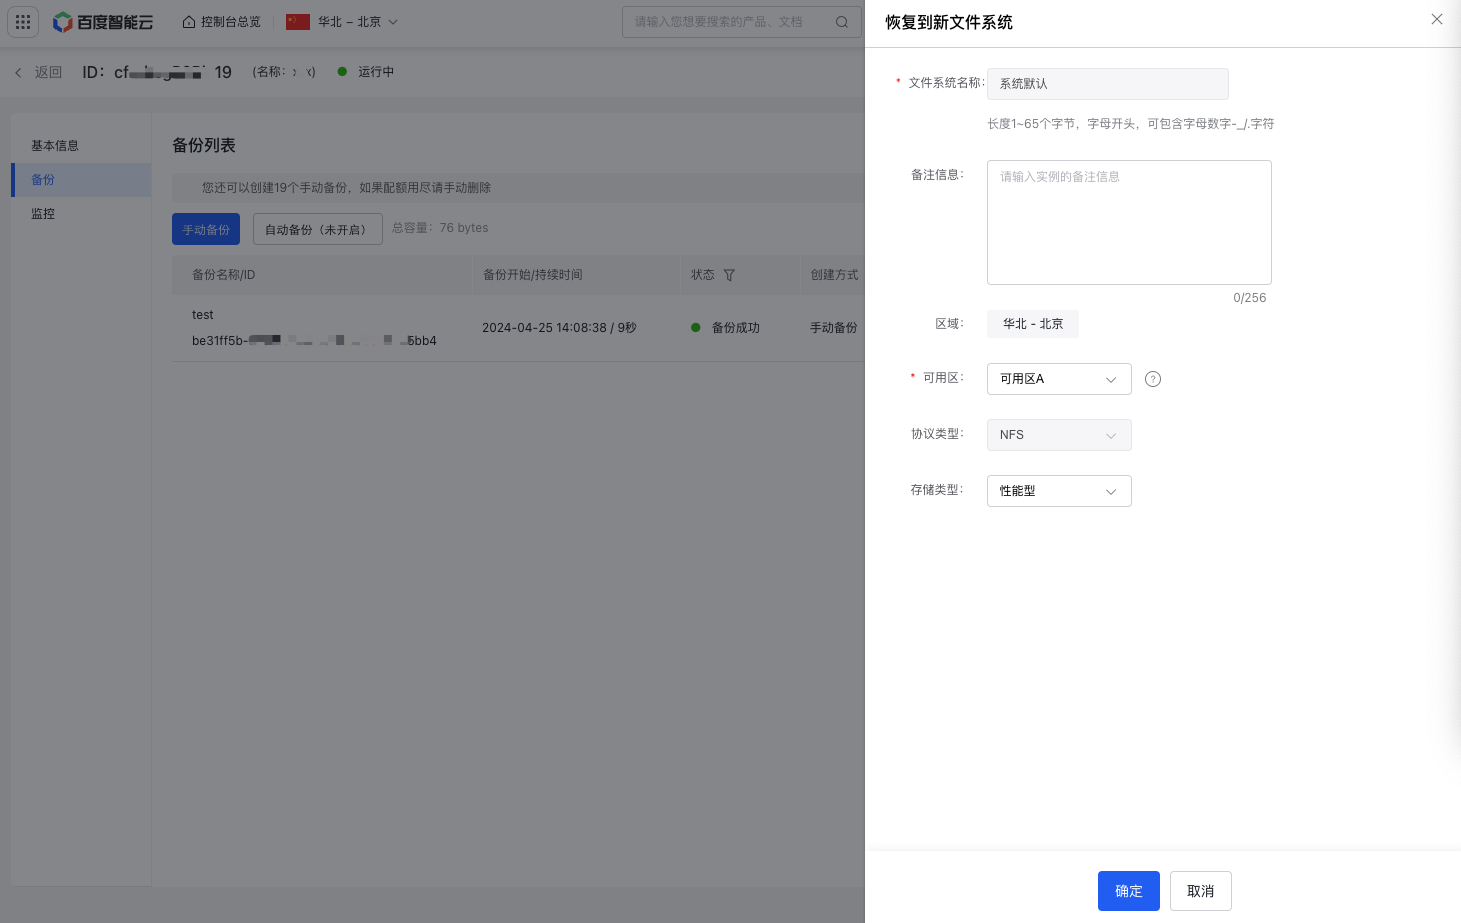The image size is (1461, 923).
Task: Click the search magnifier icon
Action: (x=842, y=22)
